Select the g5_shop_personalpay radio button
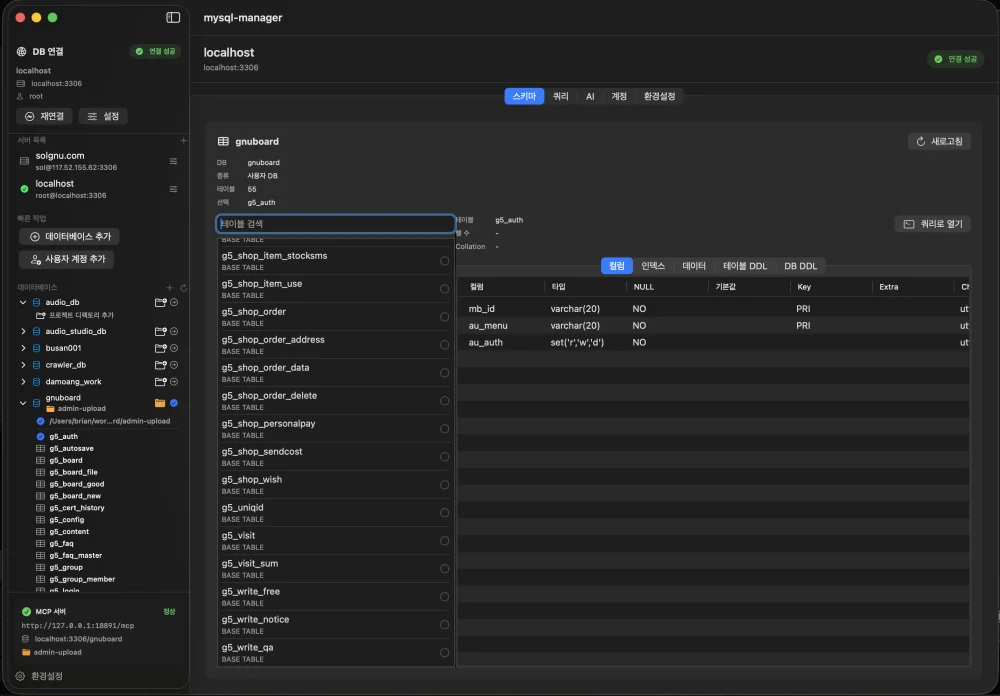Image resolution: width=1000 pixels, height=696 pixels. [445, 429]
